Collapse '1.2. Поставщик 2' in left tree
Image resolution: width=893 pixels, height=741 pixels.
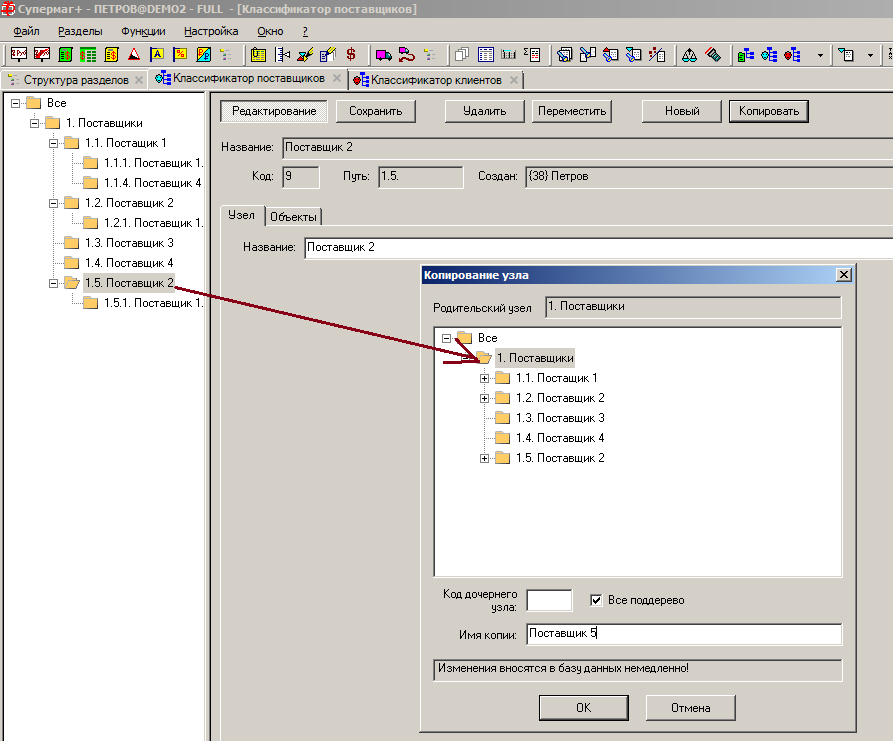54,203
